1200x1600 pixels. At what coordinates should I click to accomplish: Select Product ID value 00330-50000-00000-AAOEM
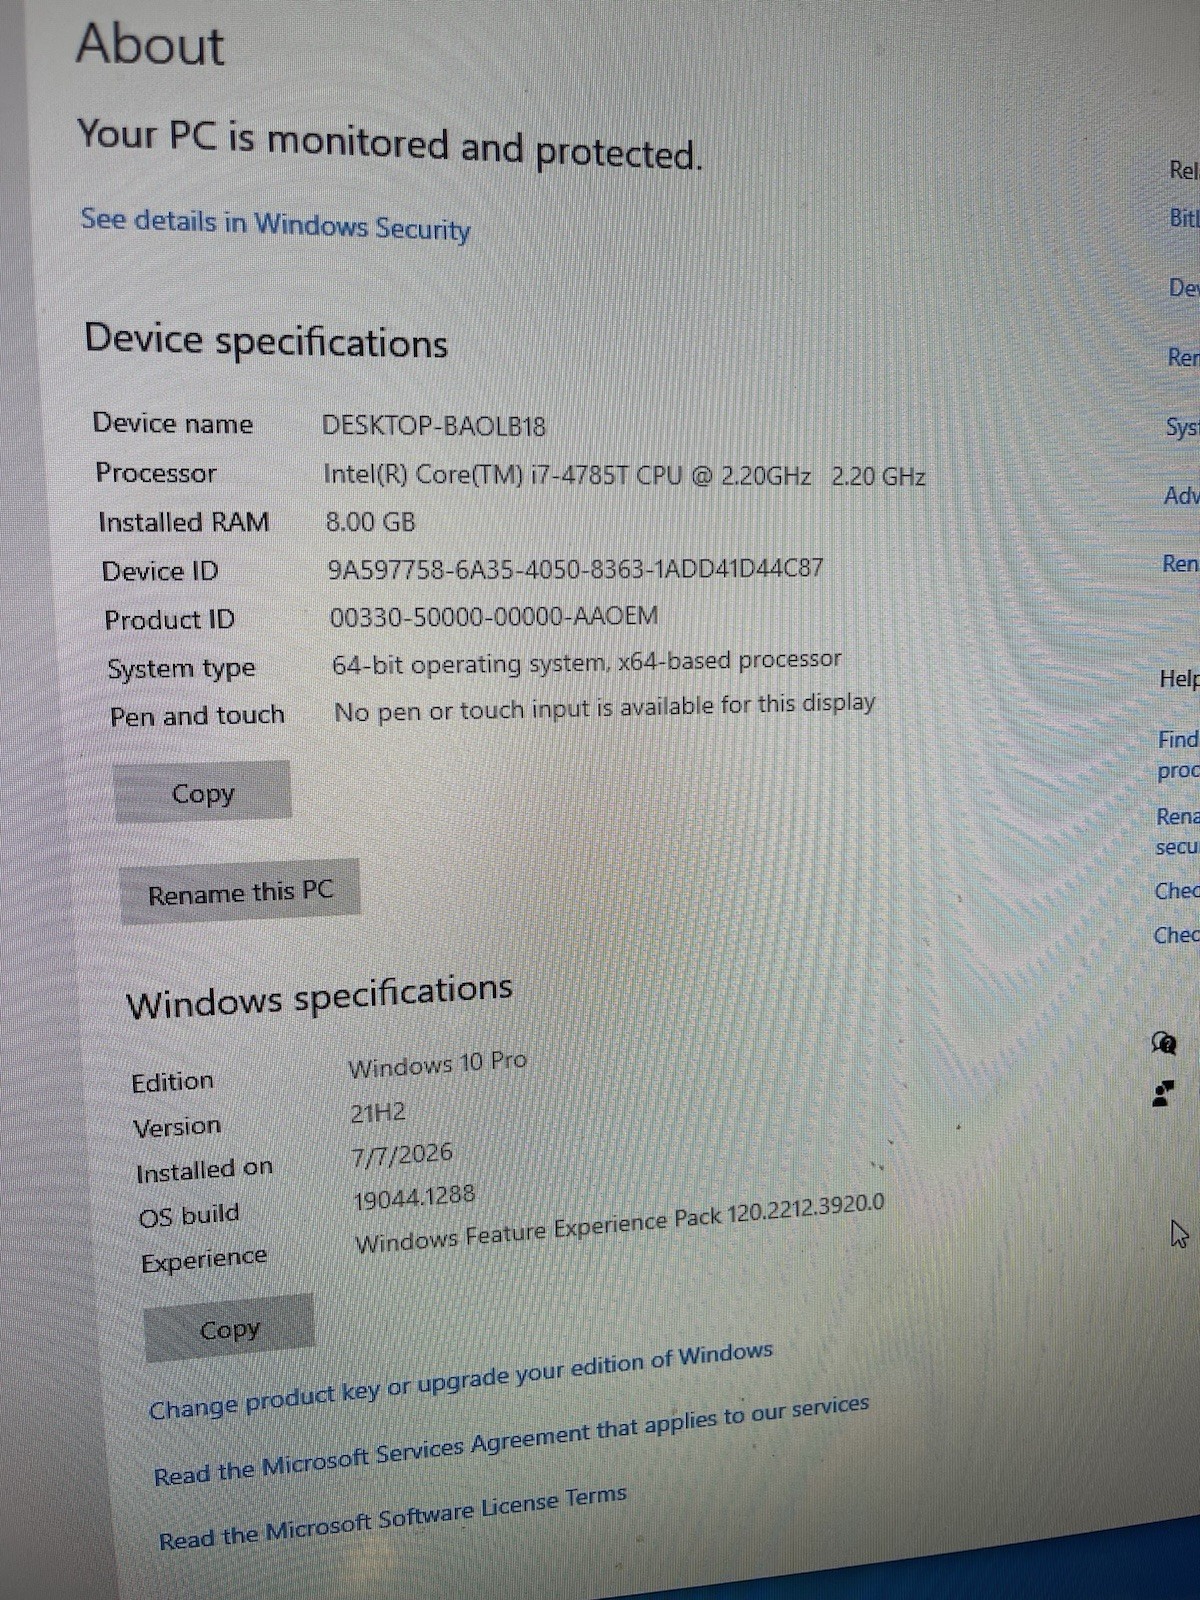[x=494, y=616]
